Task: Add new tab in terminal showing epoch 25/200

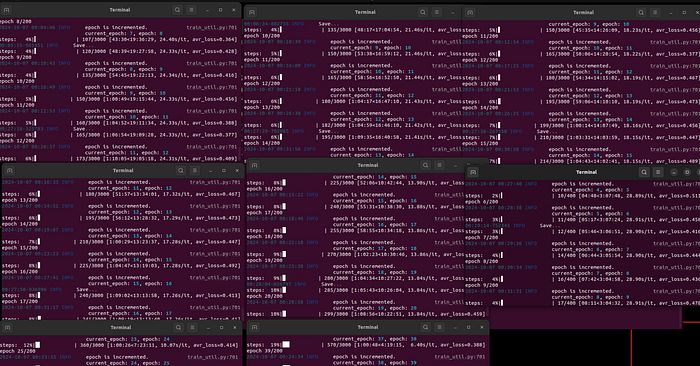Action: click(8, 328)
